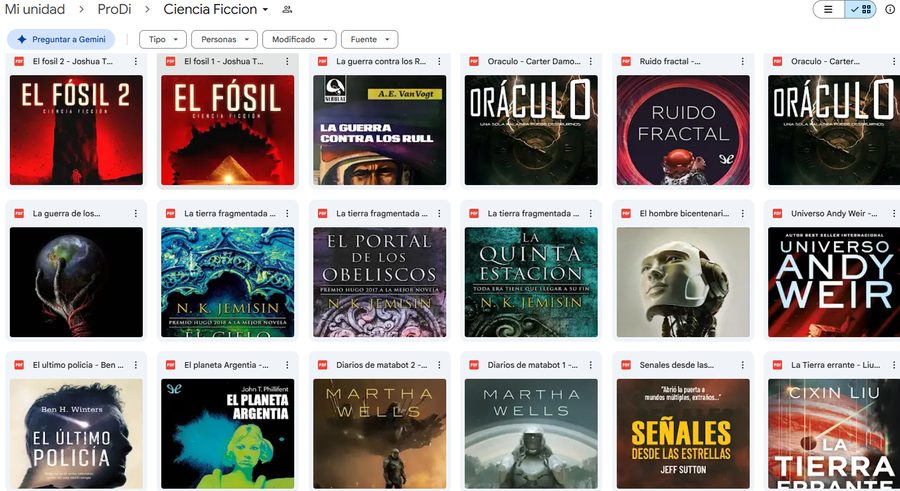Open three-dot menu for first Oraculo - Carter Damo file

[591, 61]
